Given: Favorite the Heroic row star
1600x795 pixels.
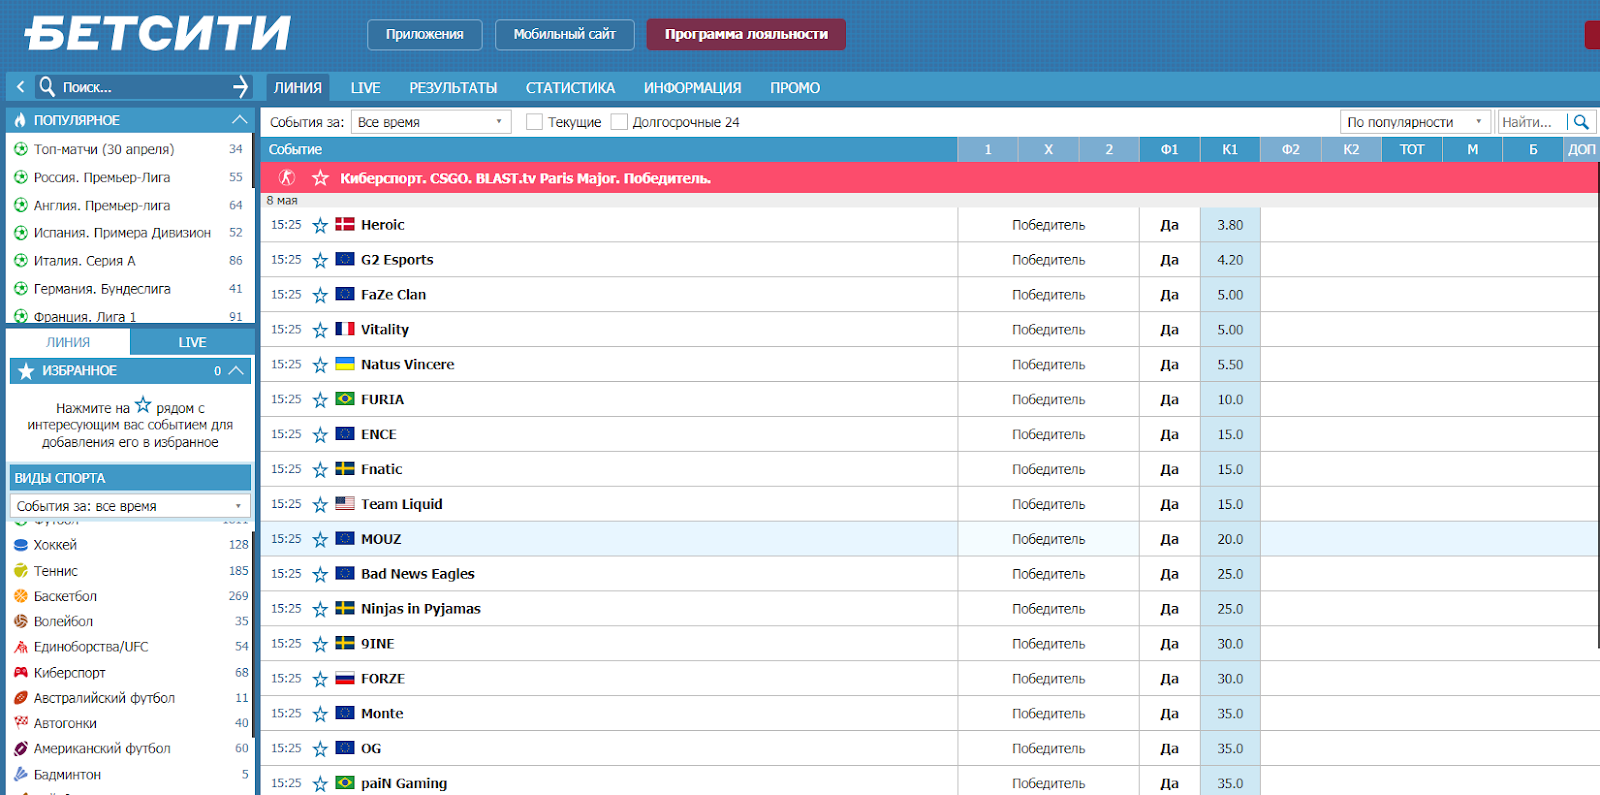Looking at the screenshot, I should pos(320,225).
